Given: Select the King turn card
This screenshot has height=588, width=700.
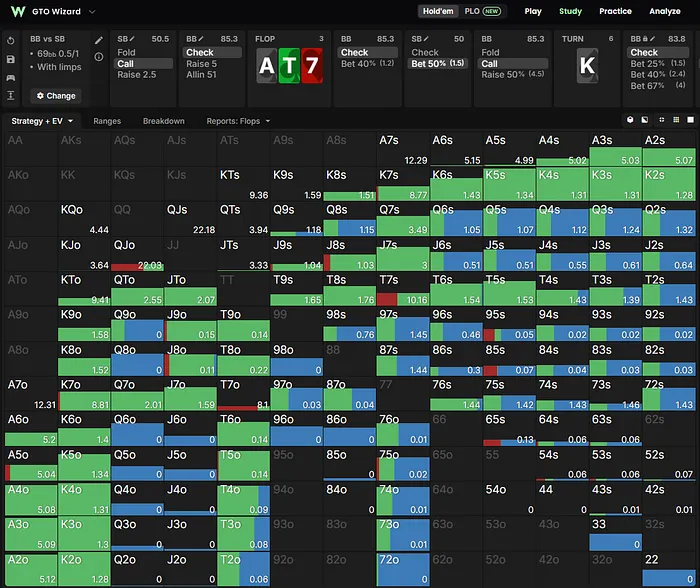Looking at the screenshot, I should [x=587, y=66].
